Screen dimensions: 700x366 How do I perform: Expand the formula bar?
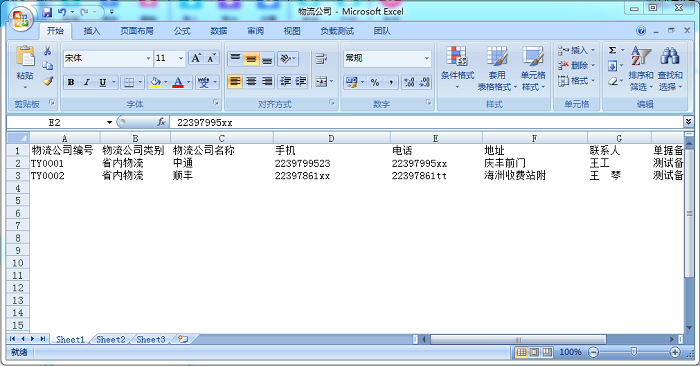click(x=688, y=121)
